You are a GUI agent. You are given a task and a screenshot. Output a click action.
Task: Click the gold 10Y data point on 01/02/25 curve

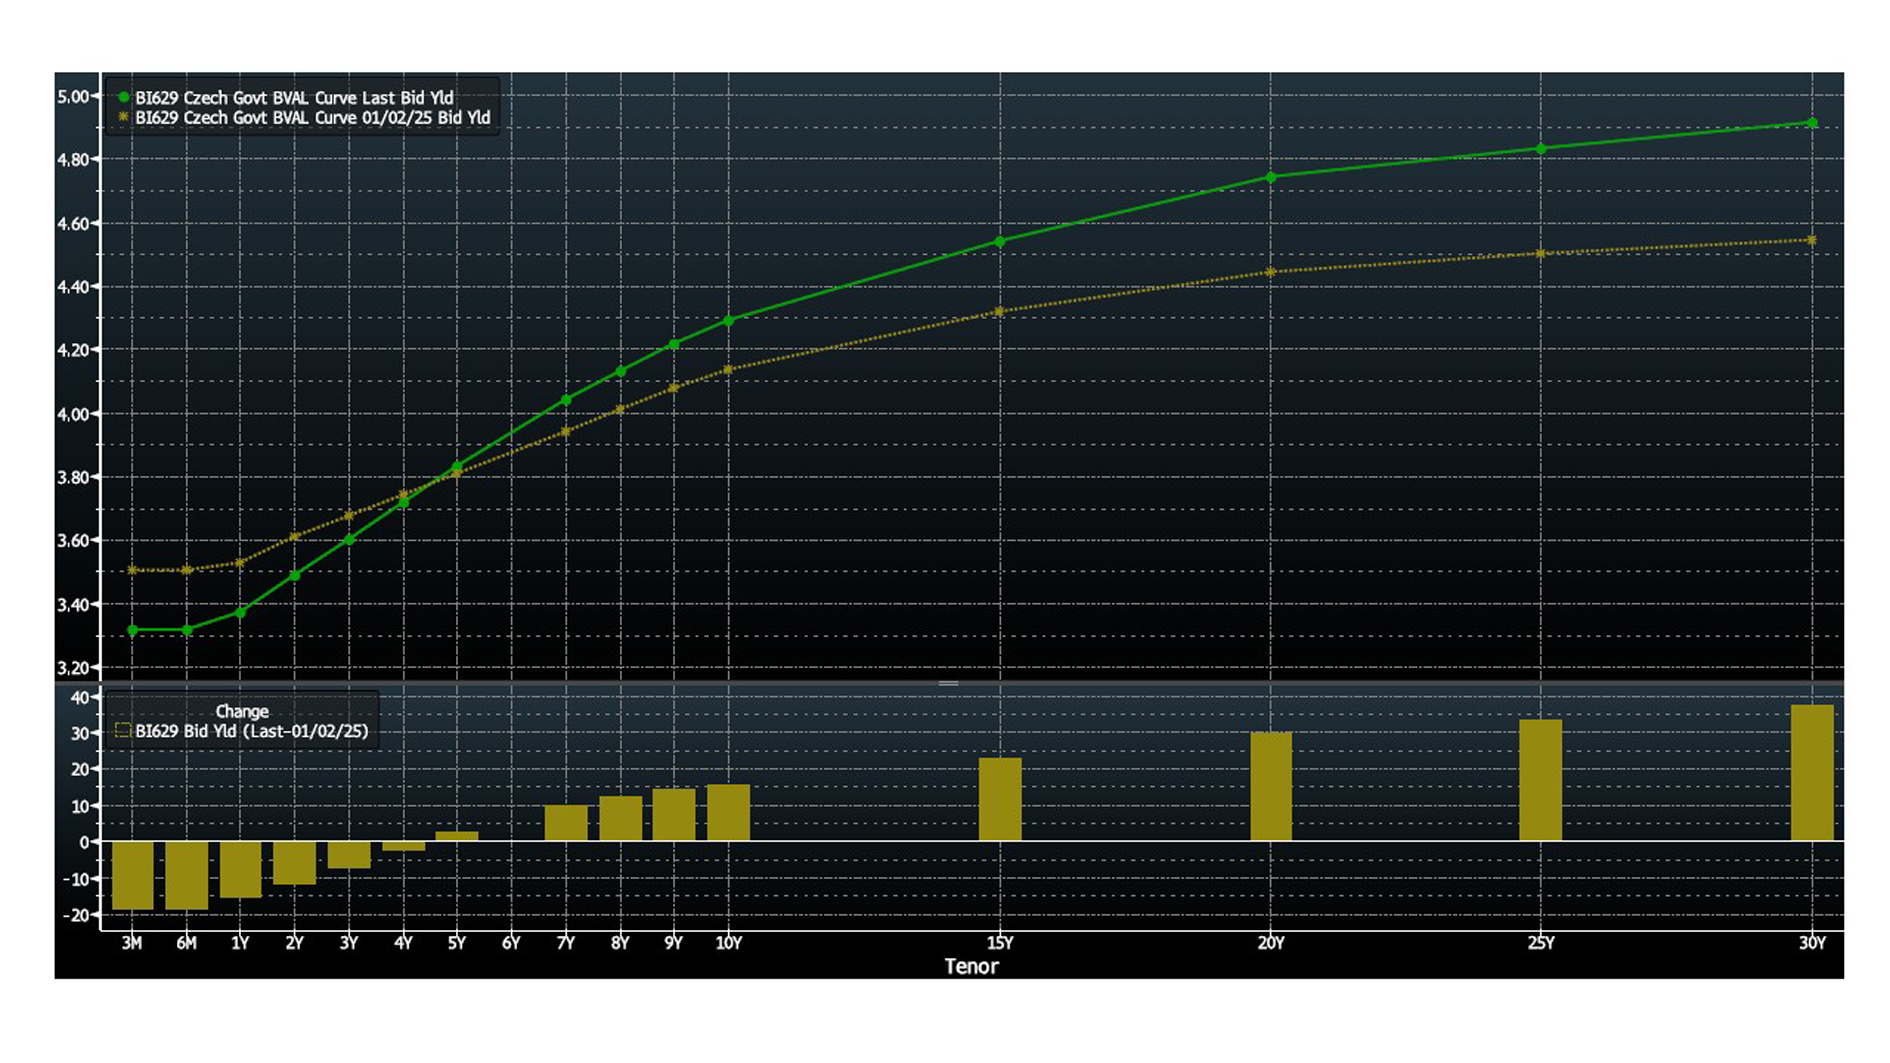[x=728, y=369]
